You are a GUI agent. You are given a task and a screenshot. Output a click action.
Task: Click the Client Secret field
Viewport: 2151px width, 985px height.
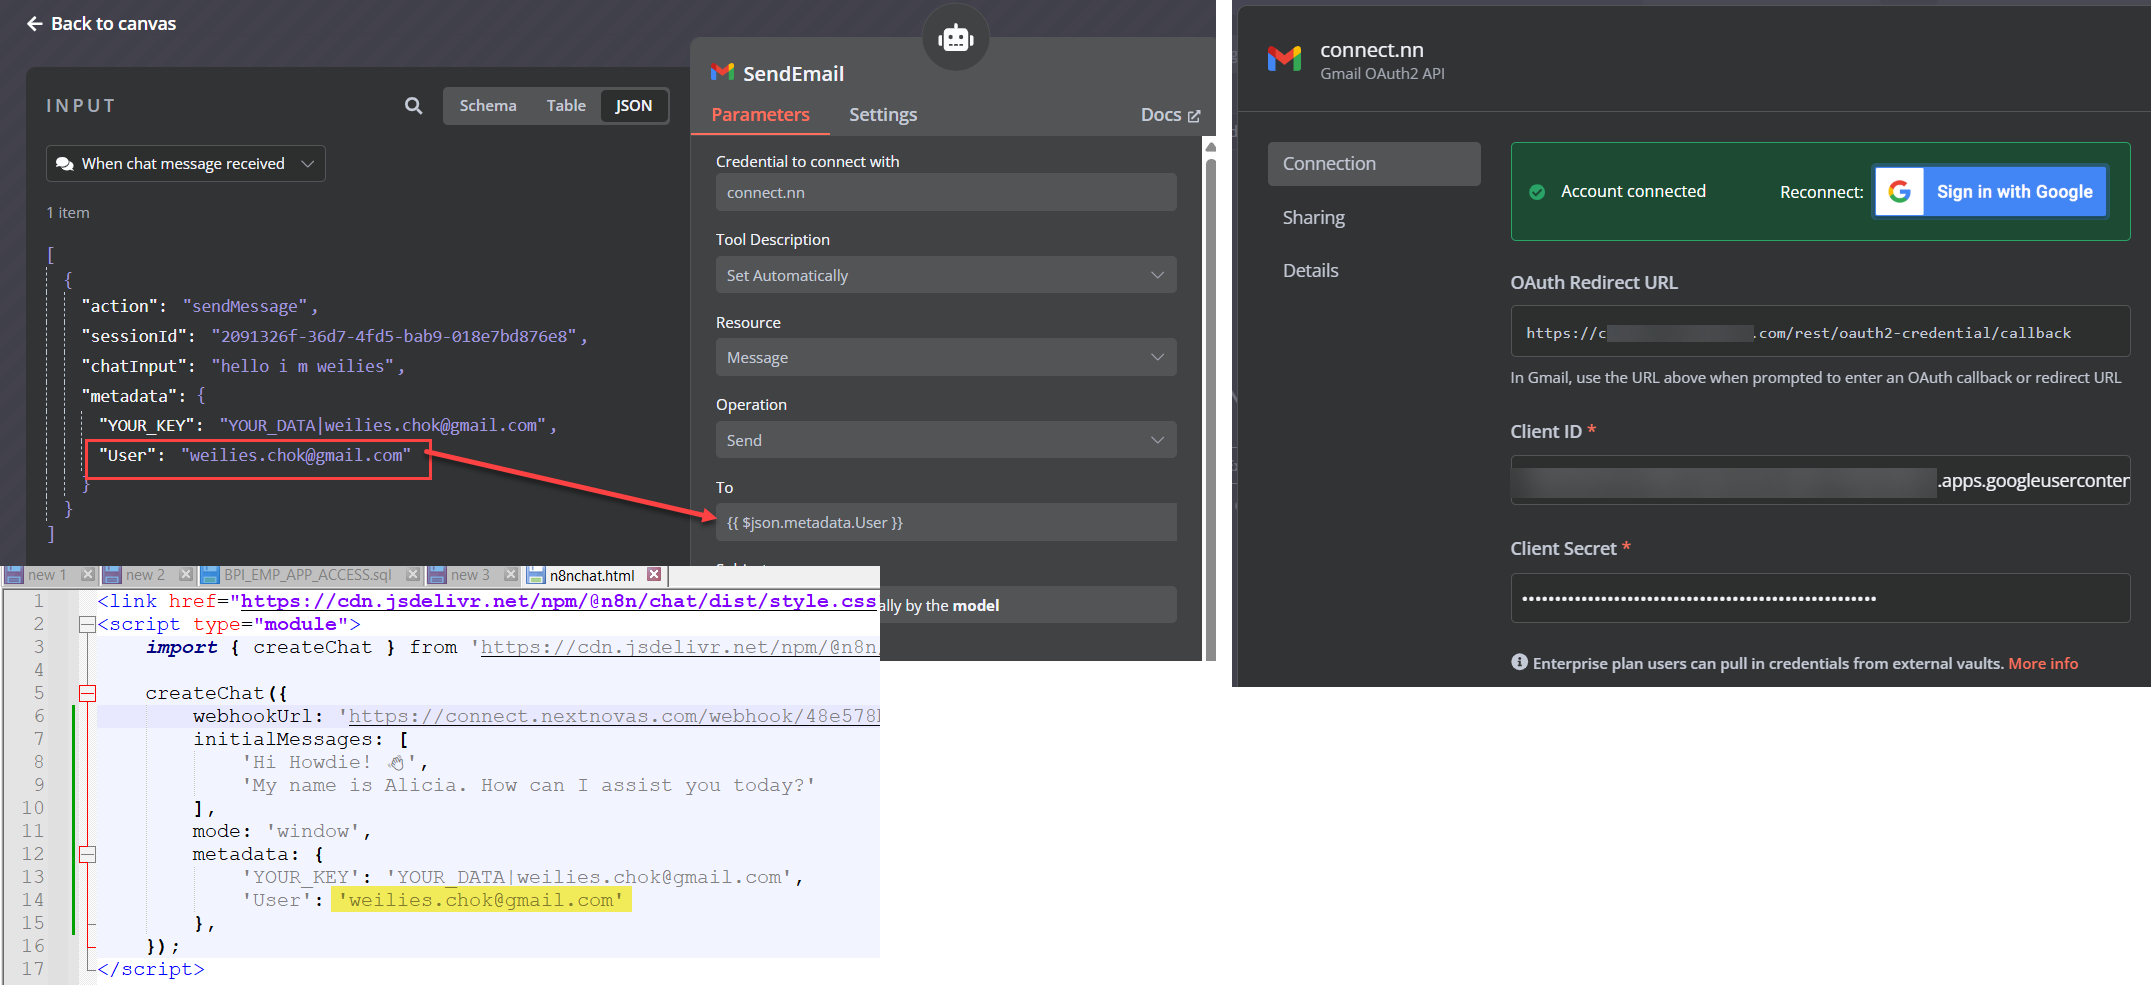pos(1820,598)
